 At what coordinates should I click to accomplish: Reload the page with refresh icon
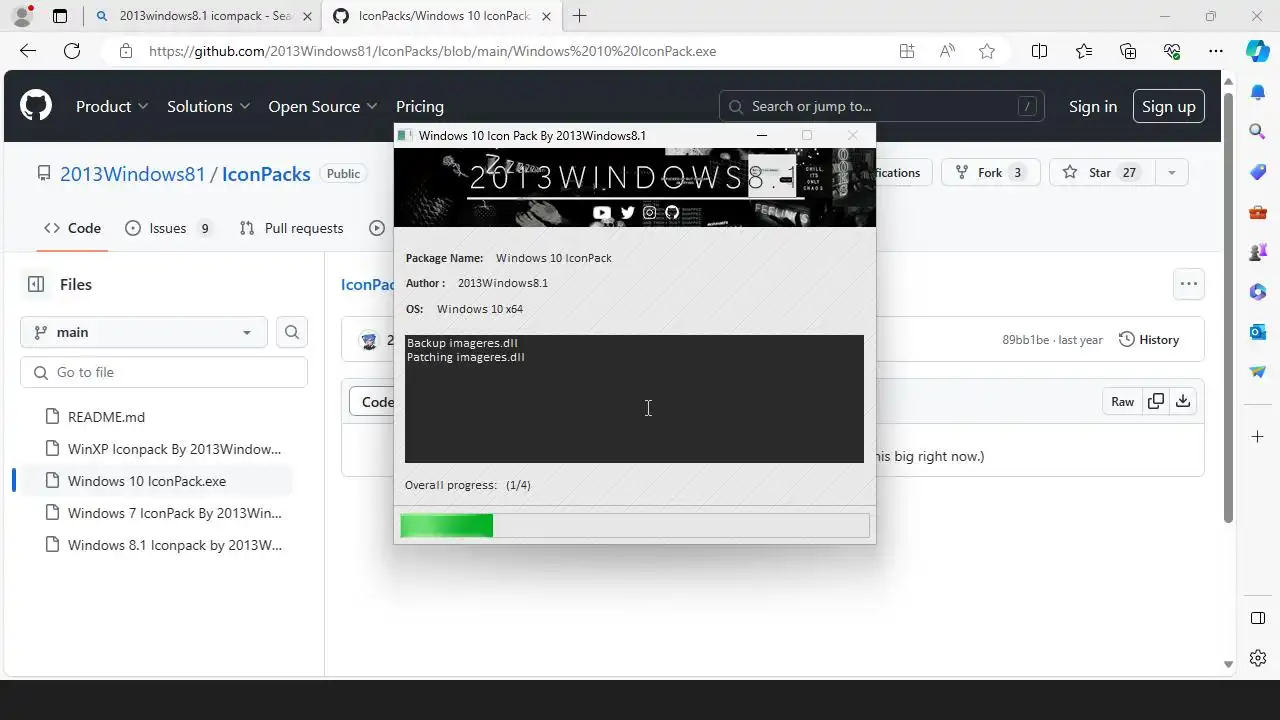(x=72, y=51)
